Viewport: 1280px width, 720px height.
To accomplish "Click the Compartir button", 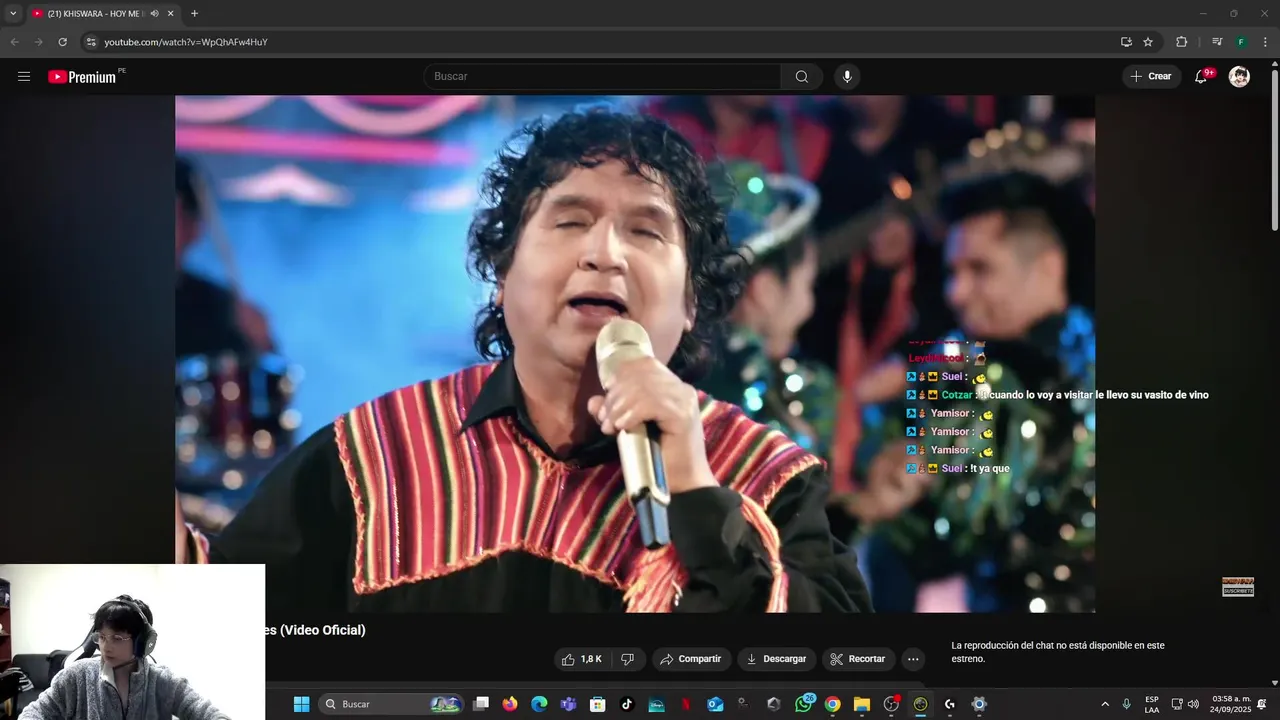I will (691, 659).
